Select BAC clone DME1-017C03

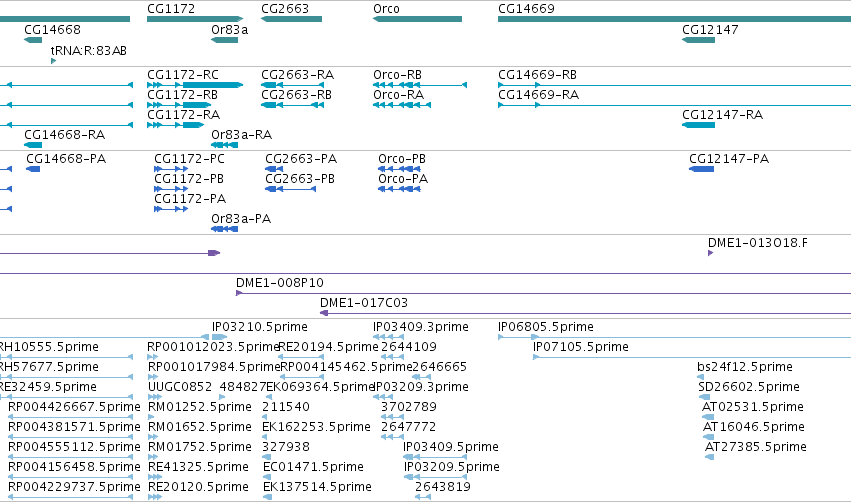tap(364, 303)
